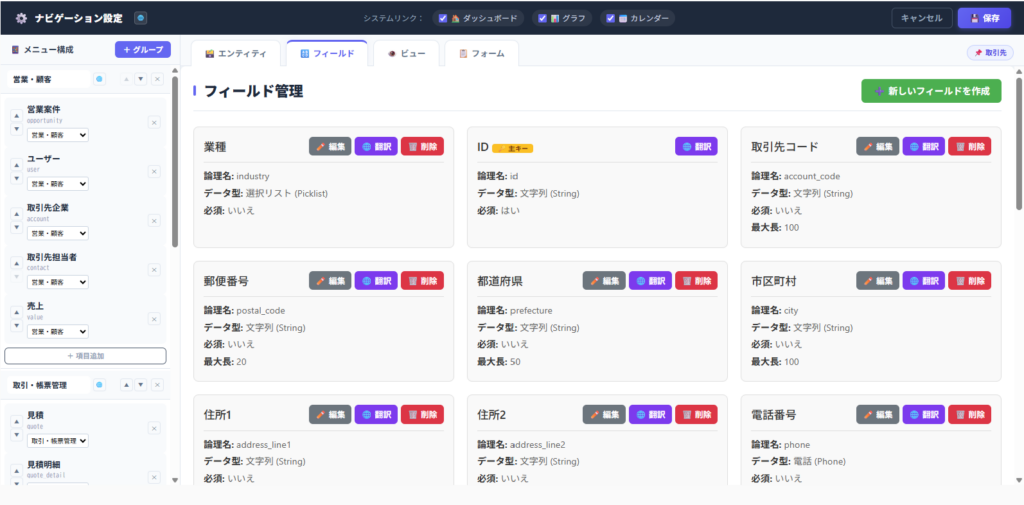Open group dropdown for 取引先企業
The height and width of the screenshot is (505, 1024).
(x=58, y=233)
